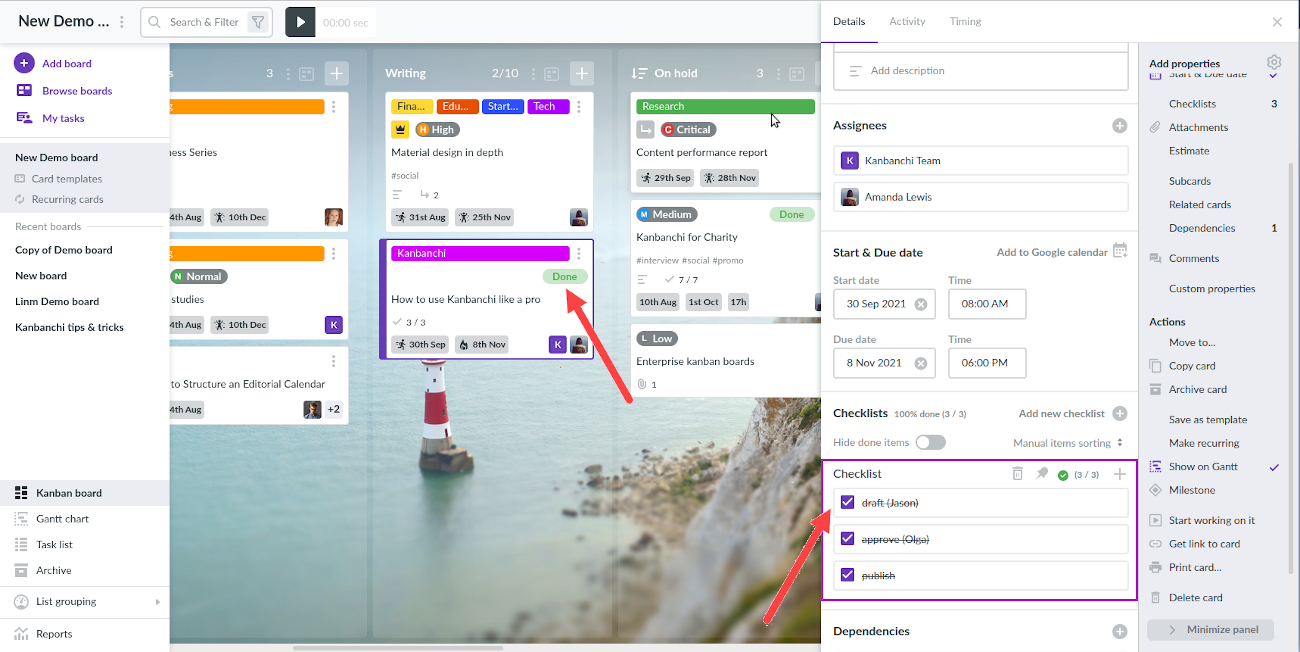Open the How to use Kanbanchi card menu
Image resolution: width=1300 pixels, height=652 pixels.
[579, 254]
